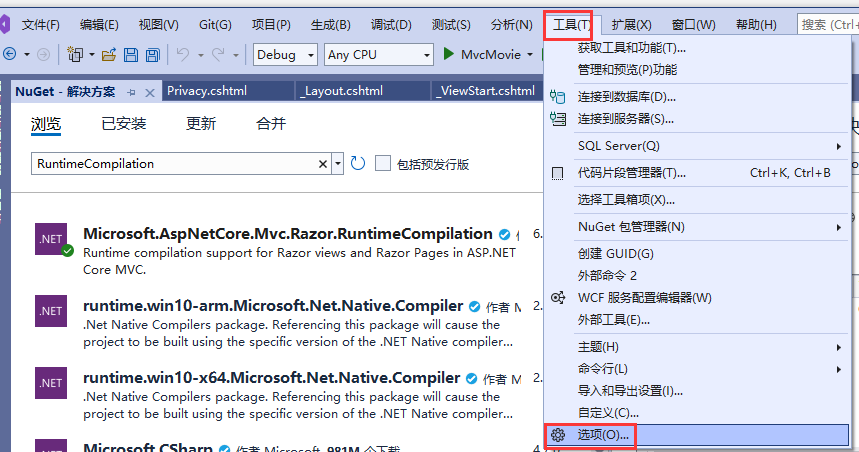859x452 pixels.
Task: Switch to the 更新 NuGet tab
Action: tap(201, 124)
